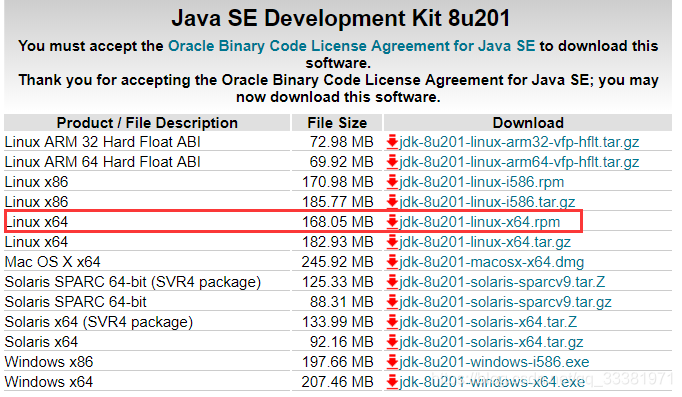Click download arrow icon beside jdk-8u201-solaris-sparcv9.tar.Z
Image resolution: width=682 pixels, height=397 pixels.
point(392,282)
